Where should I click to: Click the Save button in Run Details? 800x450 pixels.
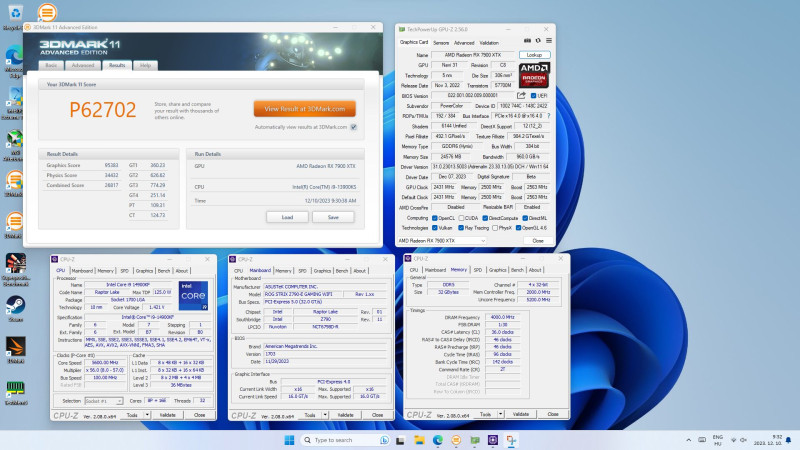pyautogui.click(x=333, y=217)
